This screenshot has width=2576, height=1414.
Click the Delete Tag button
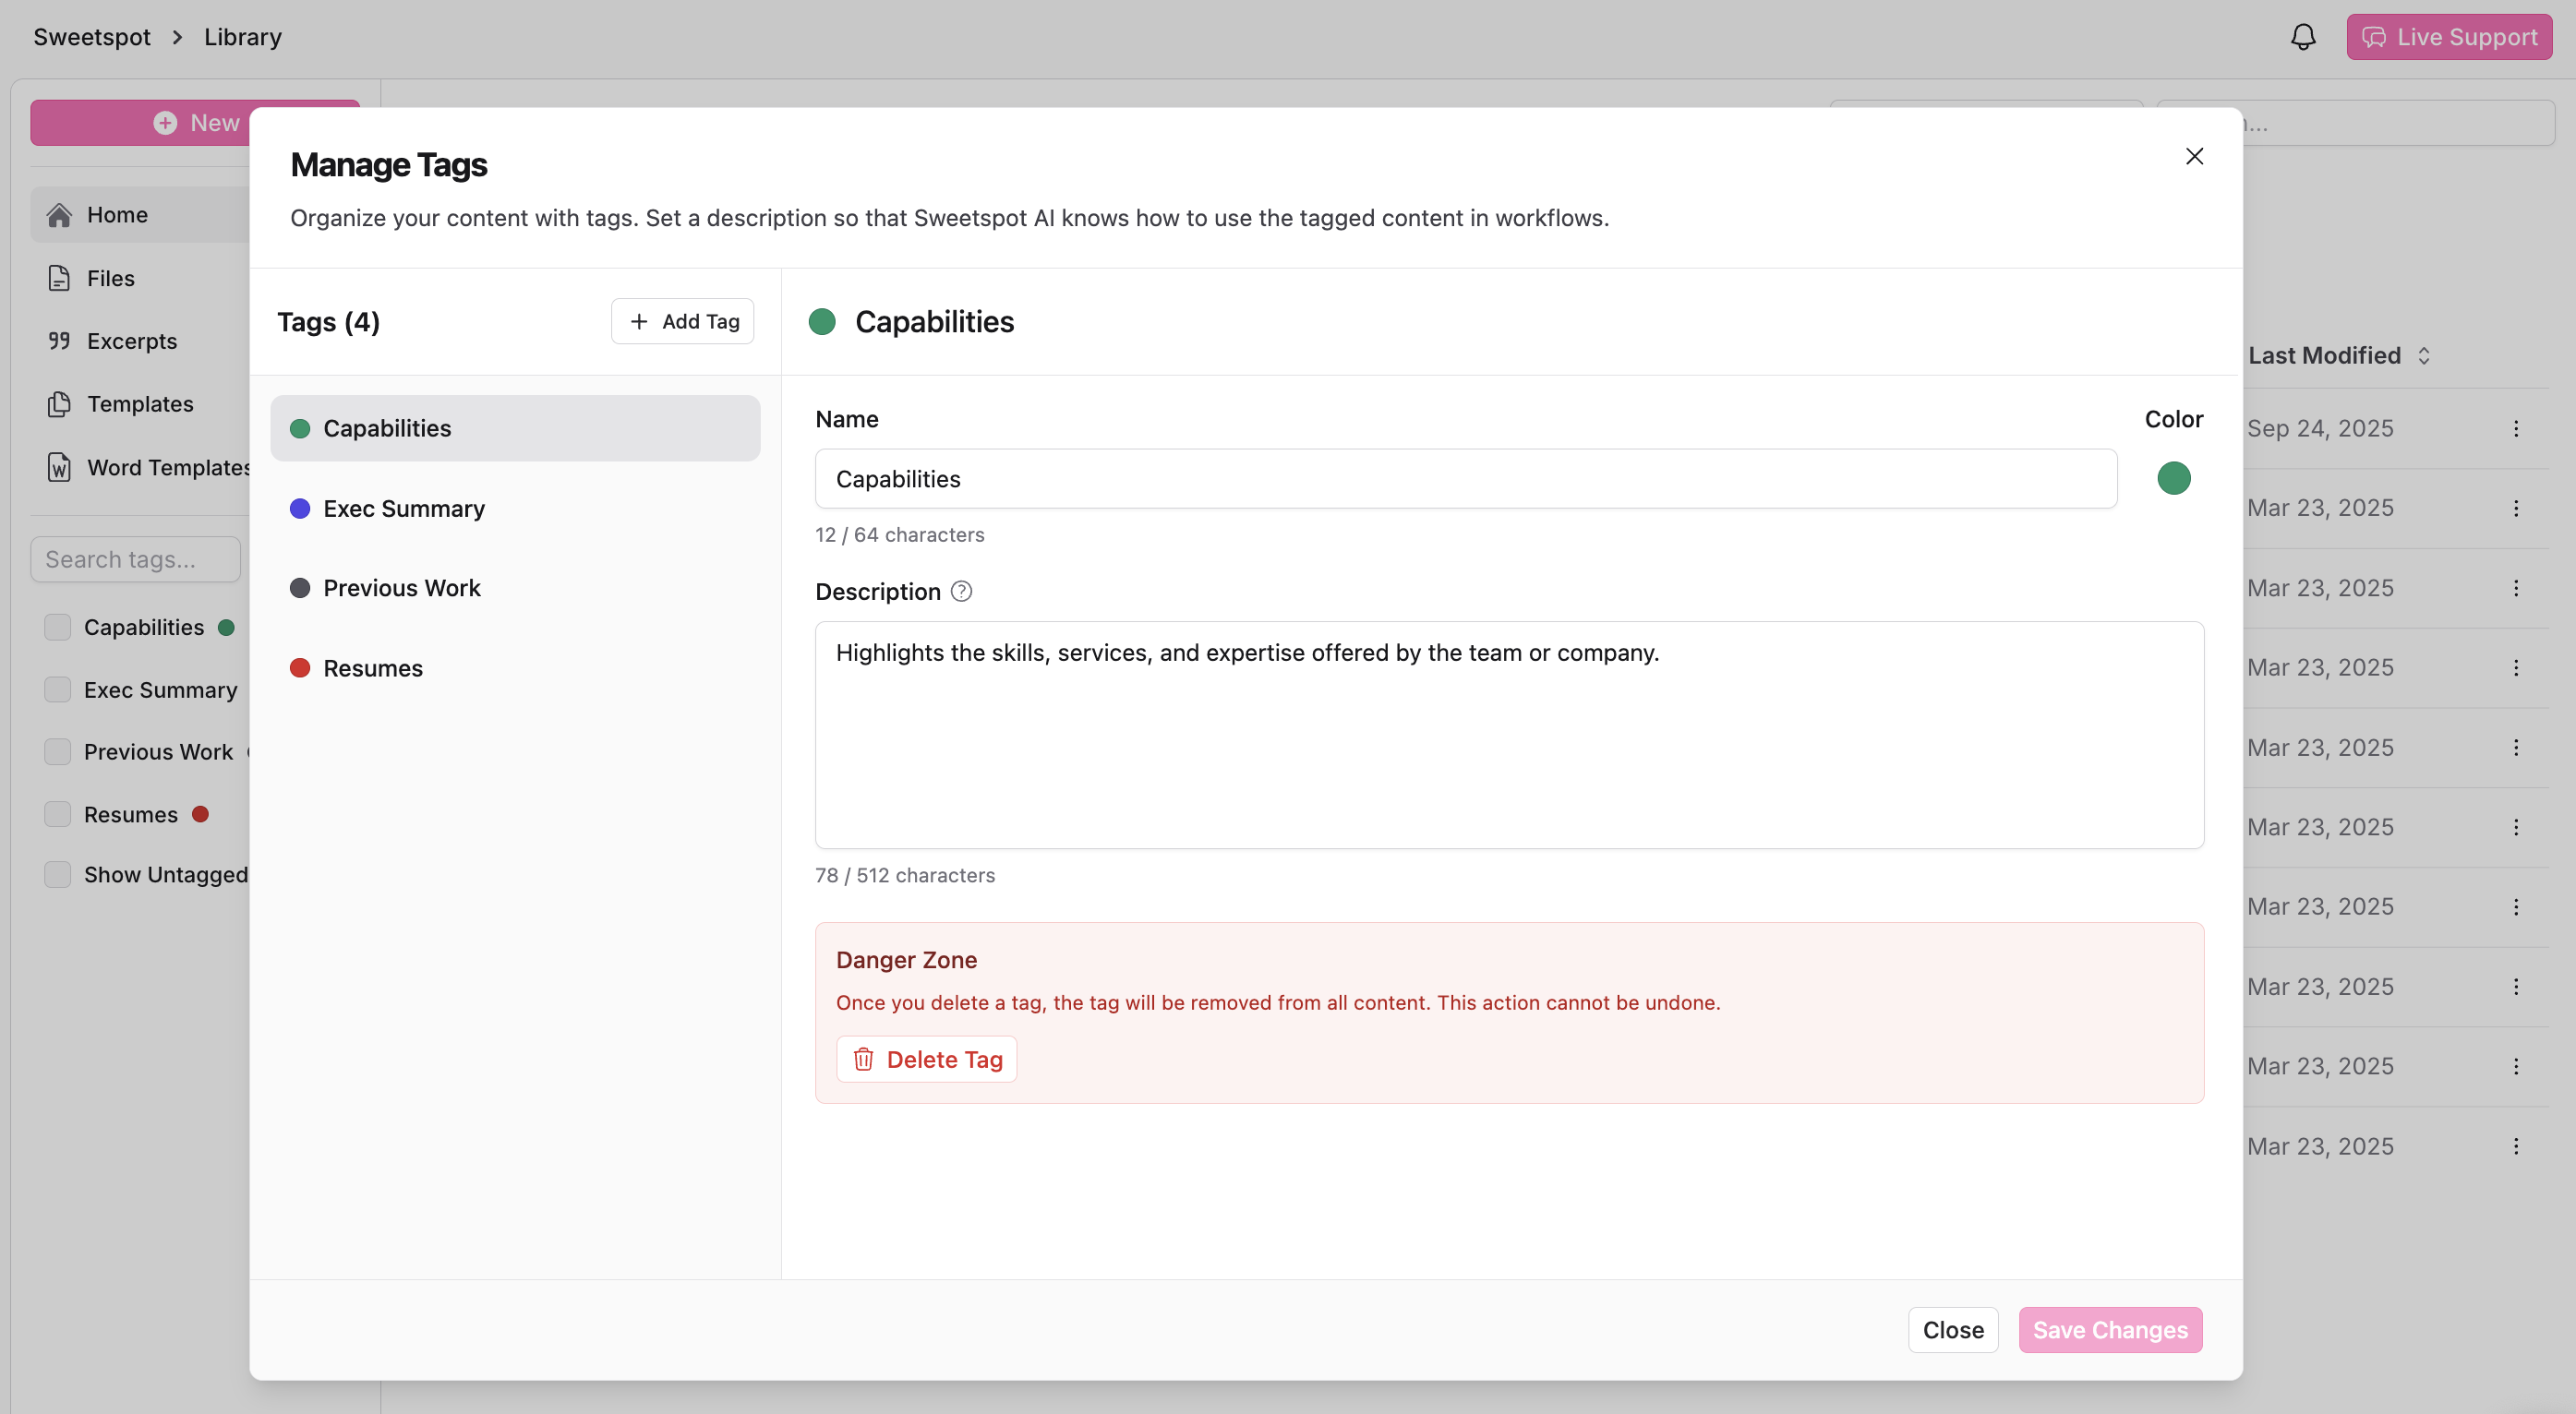point(927,1059)
